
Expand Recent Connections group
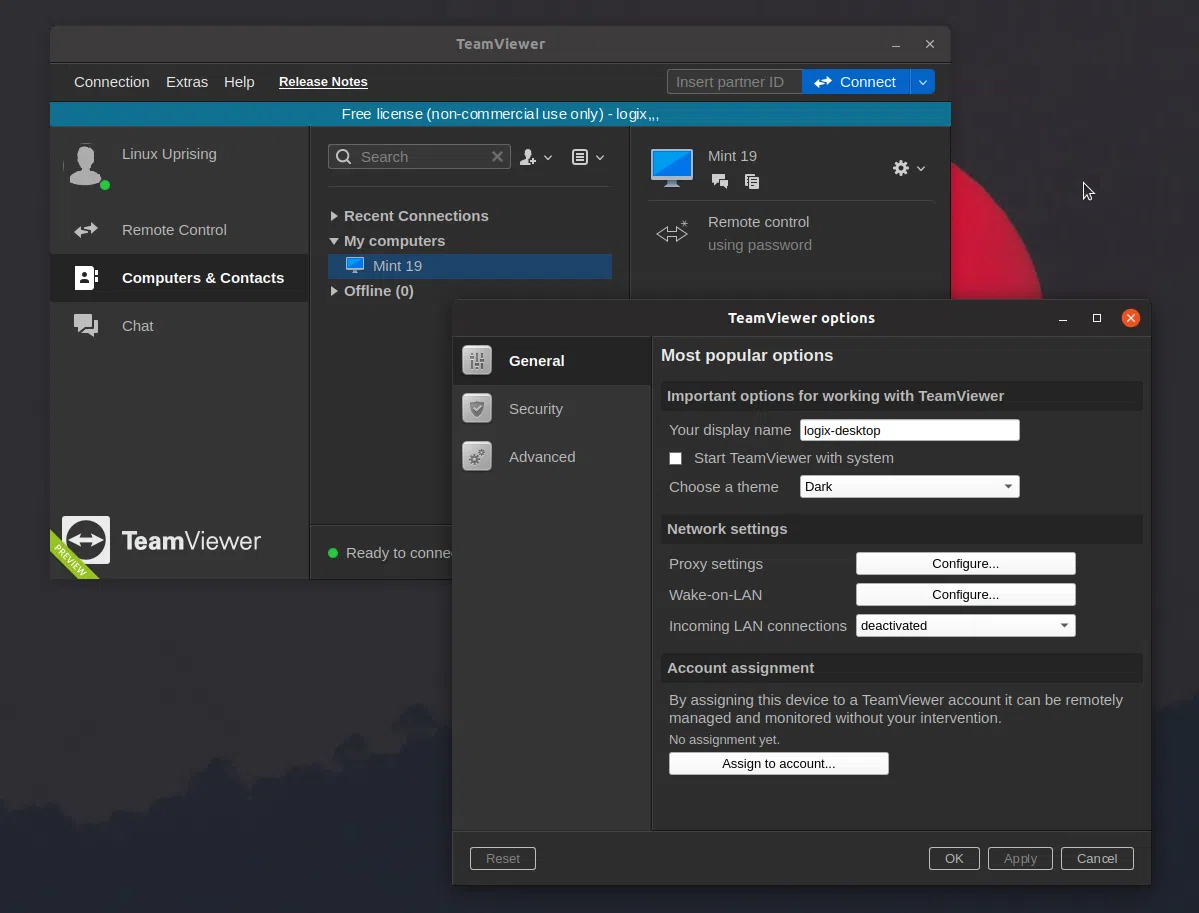[333, 216]
